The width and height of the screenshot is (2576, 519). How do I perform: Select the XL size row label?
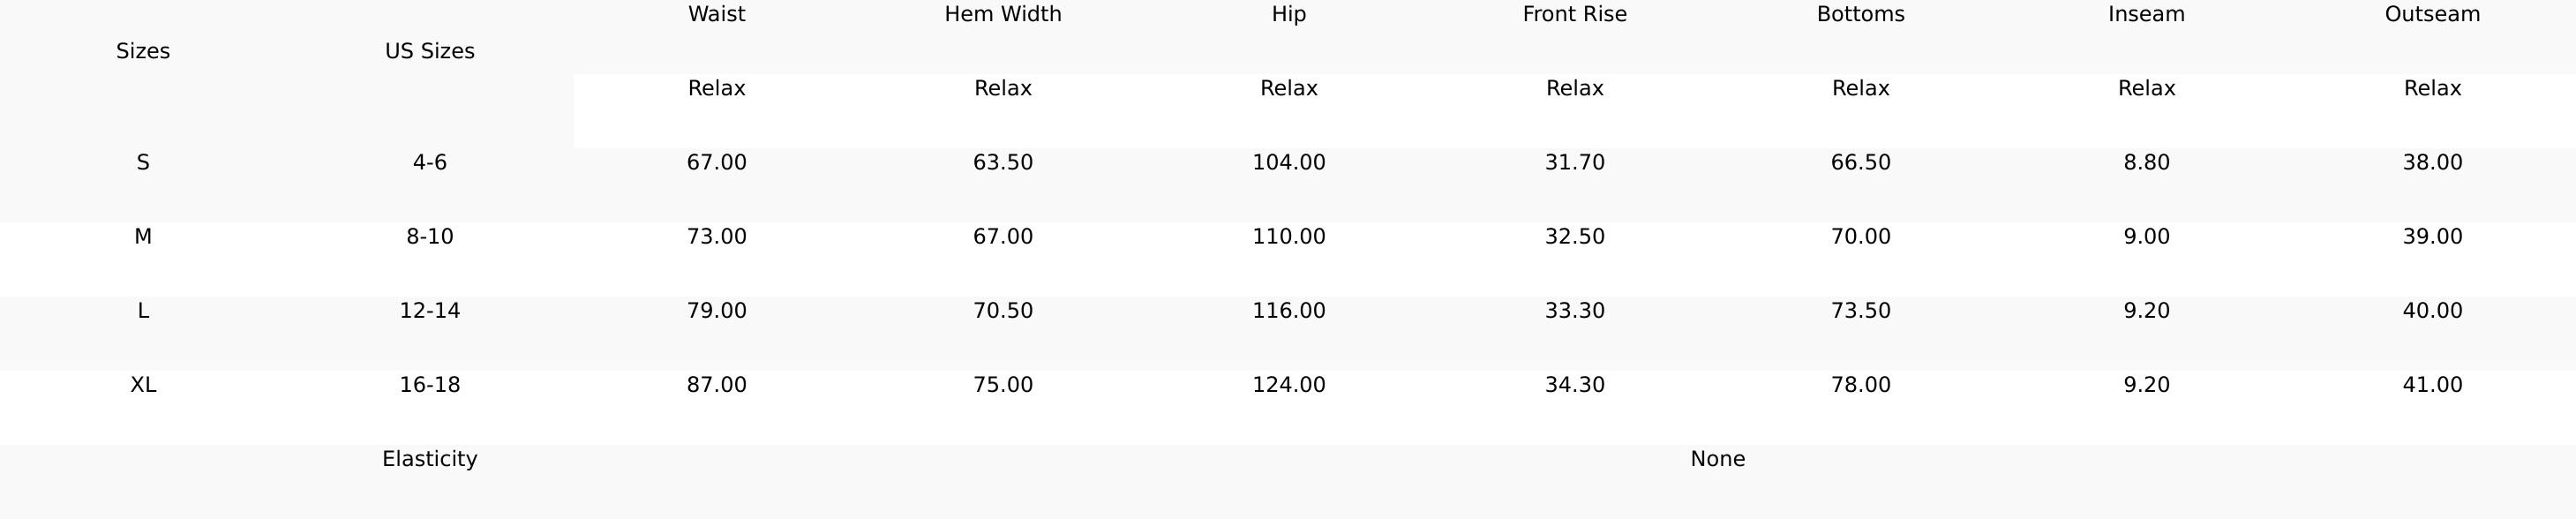click(x=143, y=385)
